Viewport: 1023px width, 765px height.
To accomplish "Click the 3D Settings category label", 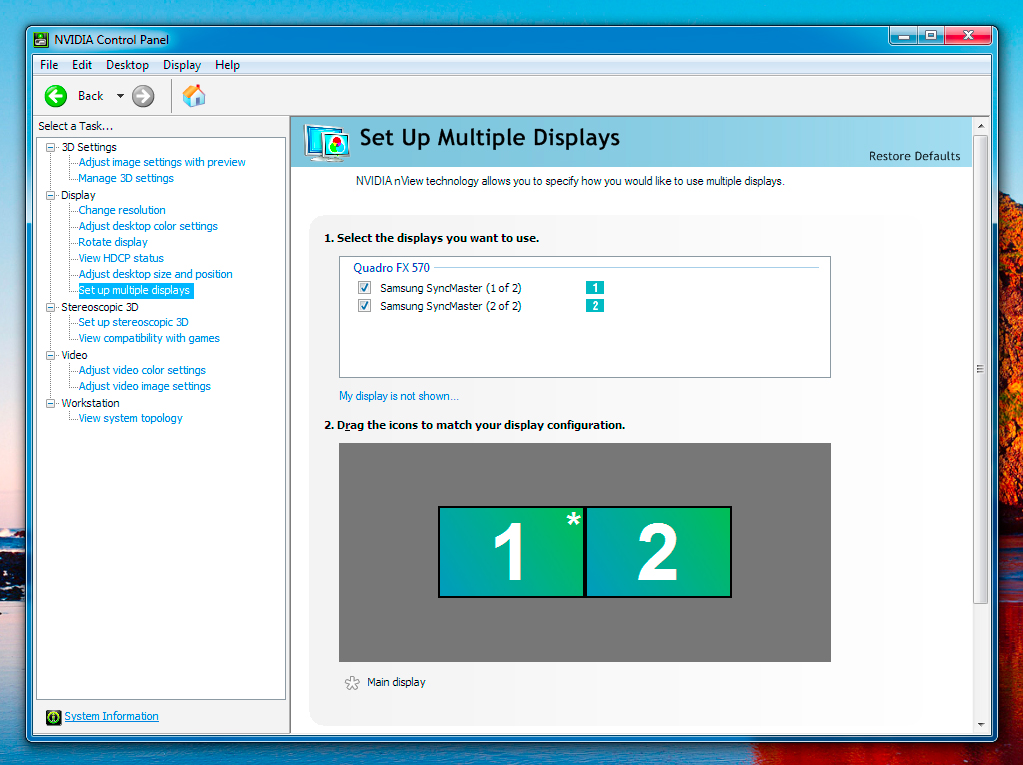I will 89,147.
